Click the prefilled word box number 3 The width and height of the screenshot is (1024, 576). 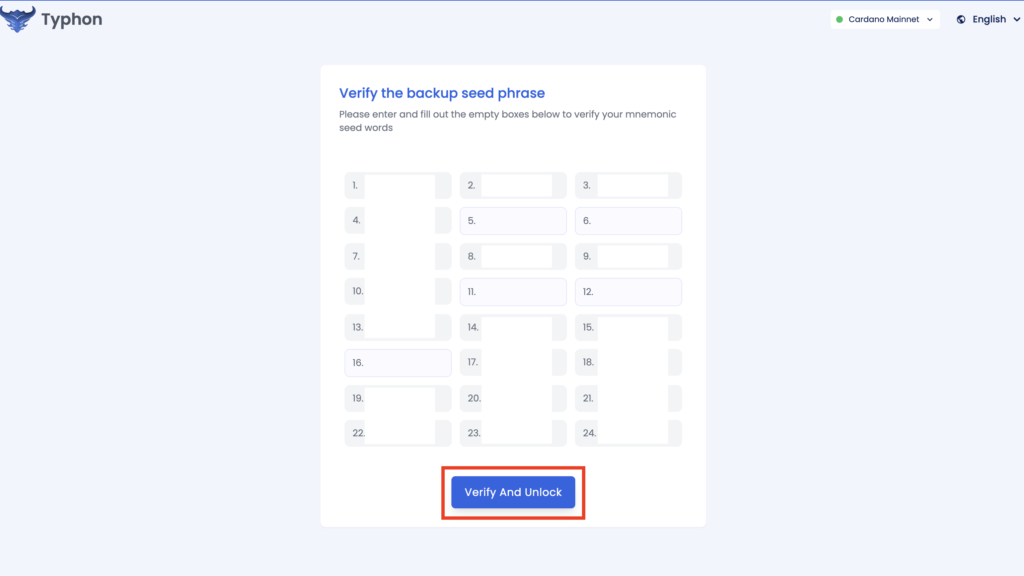[628, 185]
